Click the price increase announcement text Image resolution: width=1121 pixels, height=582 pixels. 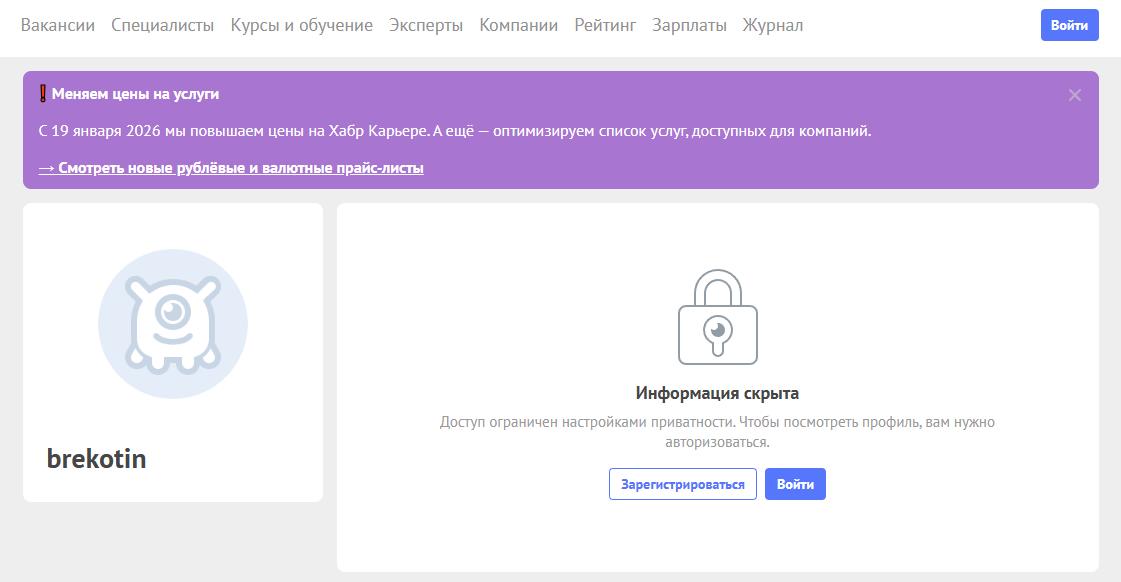point(455,131)
